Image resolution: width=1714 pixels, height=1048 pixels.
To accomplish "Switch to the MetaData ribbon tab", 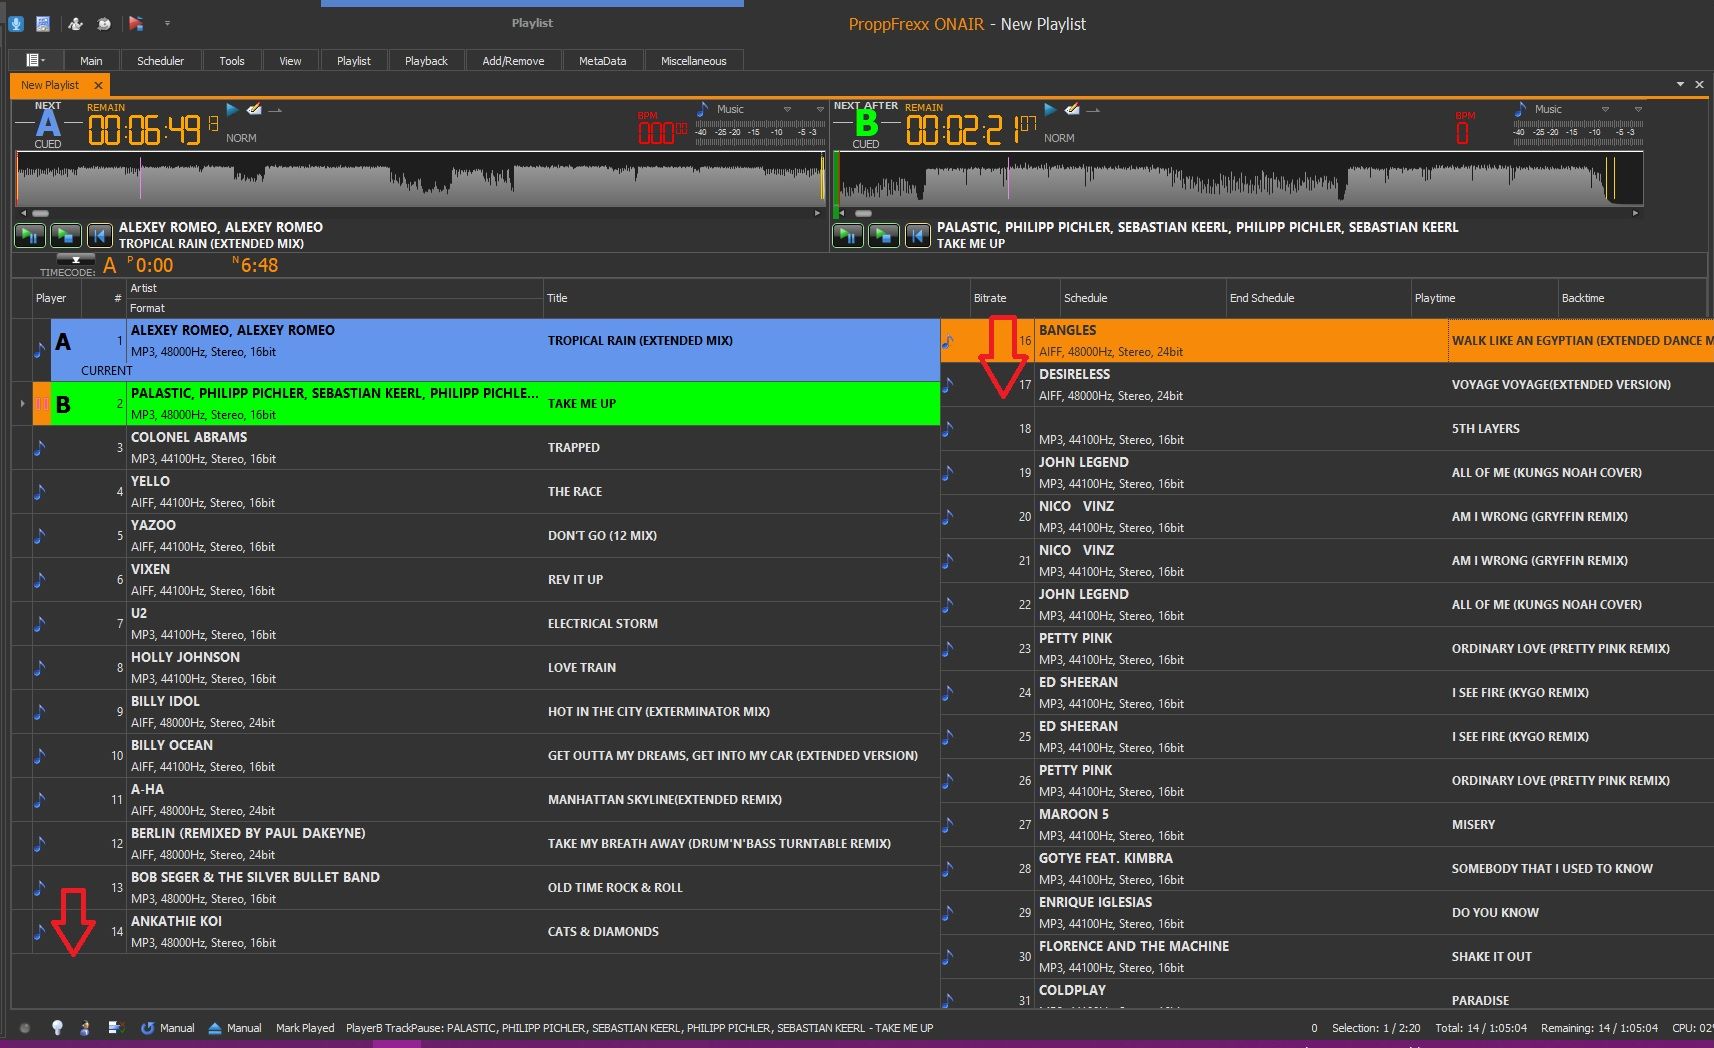I will point(602,61).
